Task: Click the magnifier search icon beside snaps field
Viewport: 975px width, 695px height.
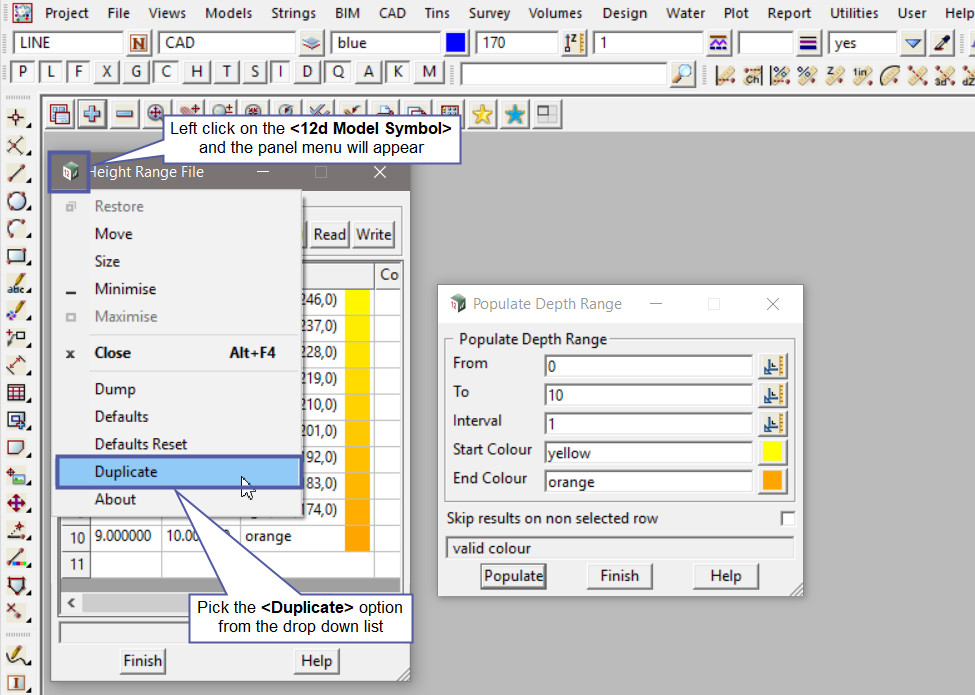Action: coord(682,73)
